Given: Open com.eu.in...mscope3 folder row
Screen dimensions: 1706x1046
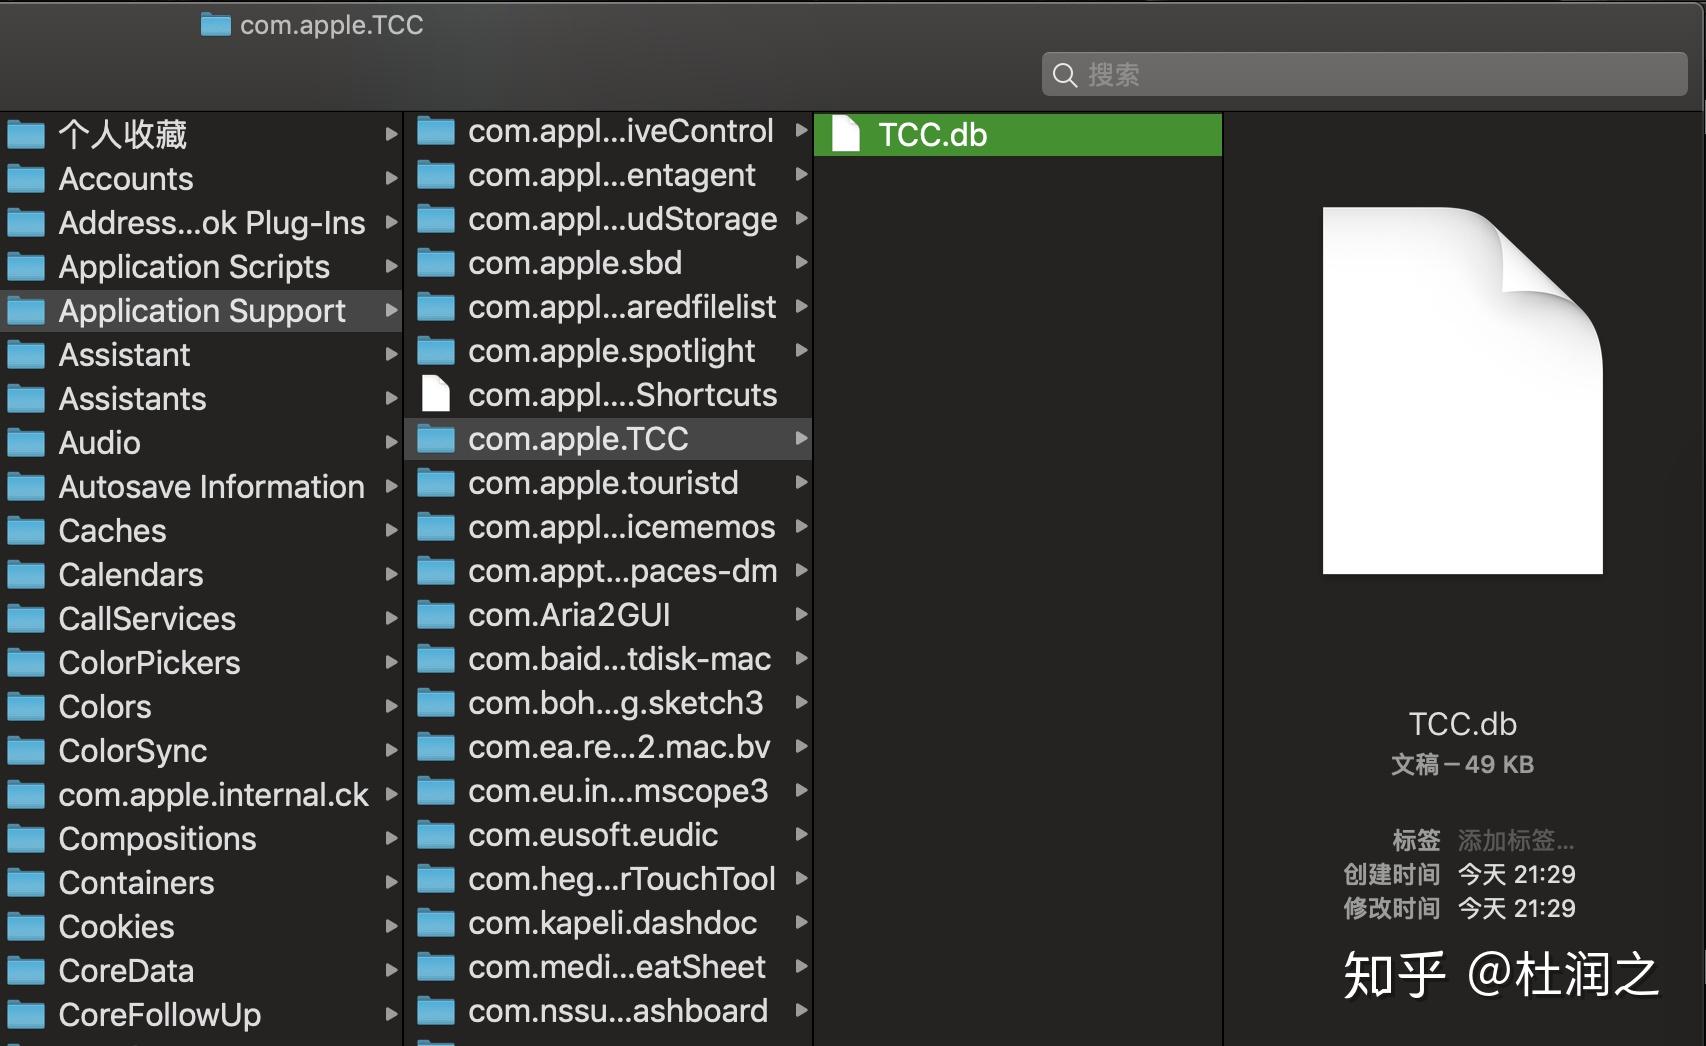Looking at the screenshot, I should point(608,790).
